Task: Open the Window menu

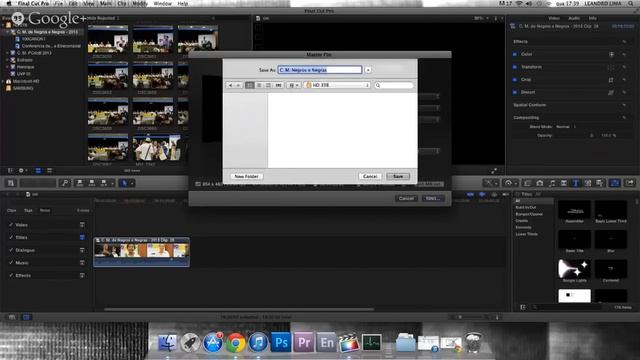Action: coord(162,3)
